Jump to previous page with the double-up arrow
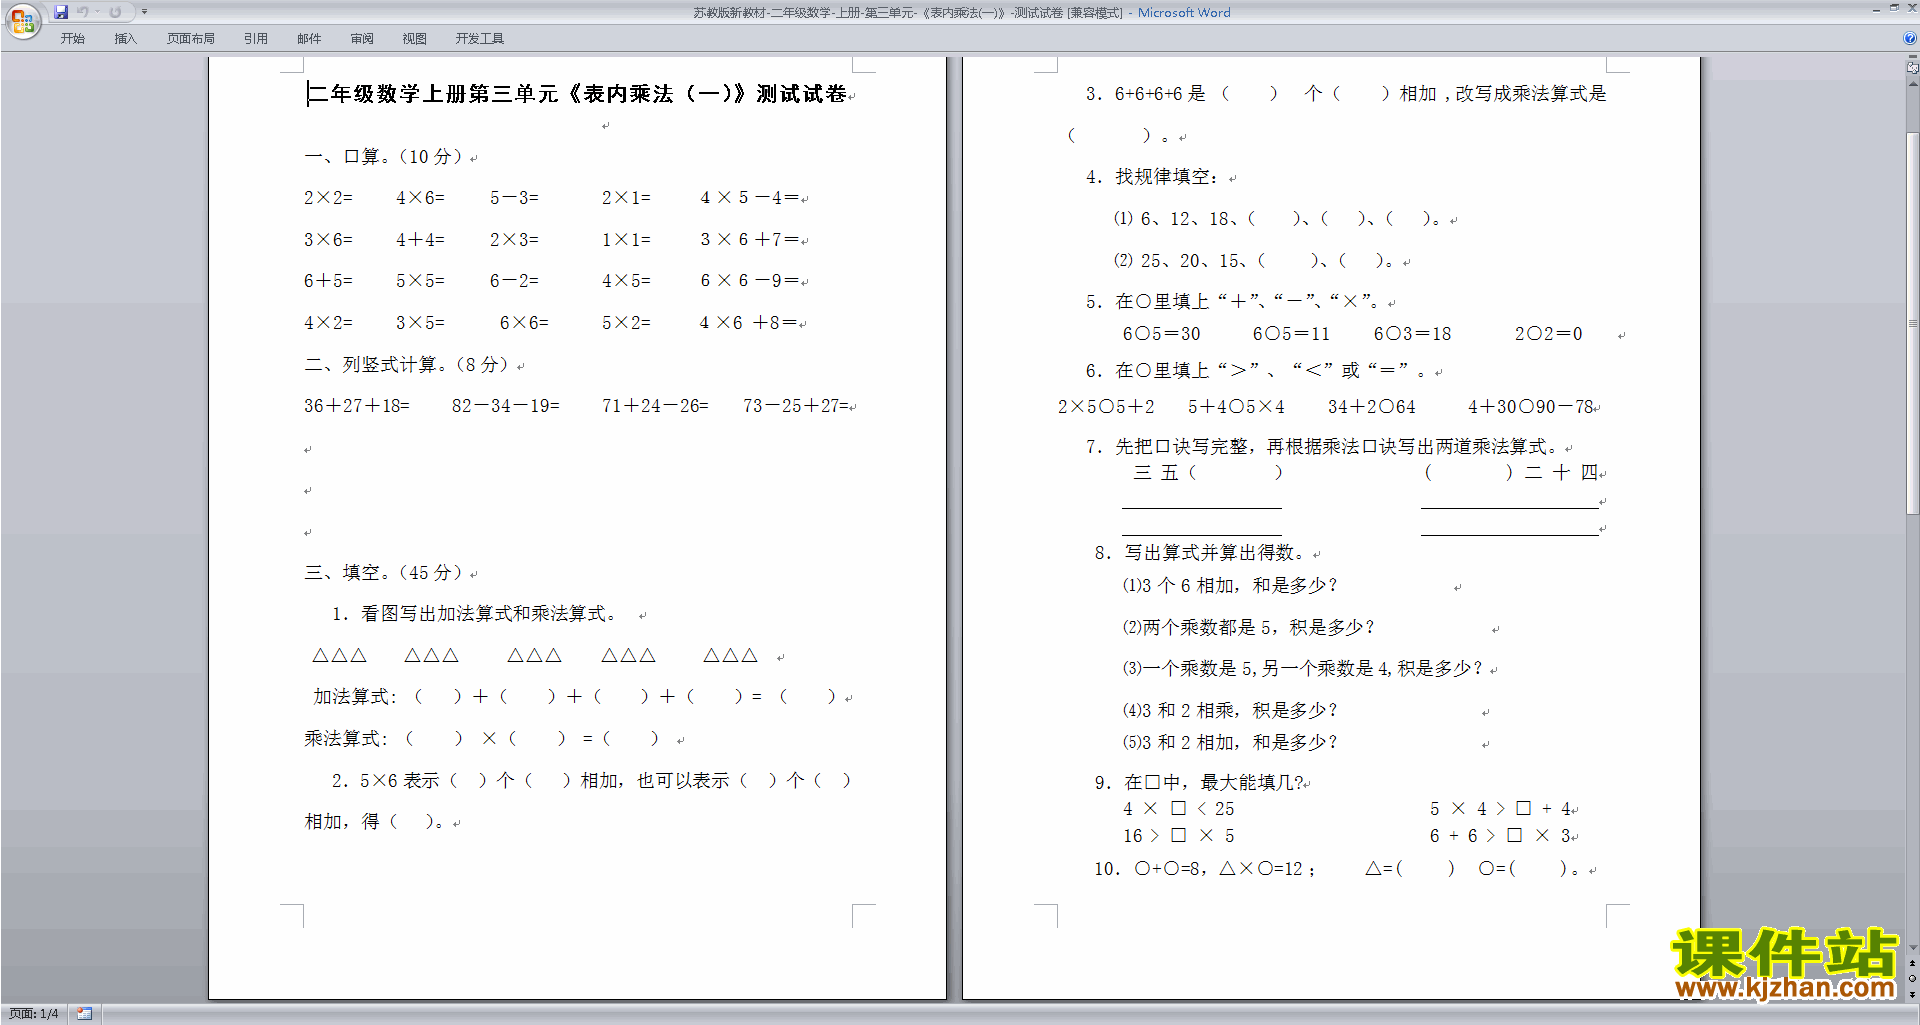The width and height of the screenshot is (1920, 1025). point(1912,963)
